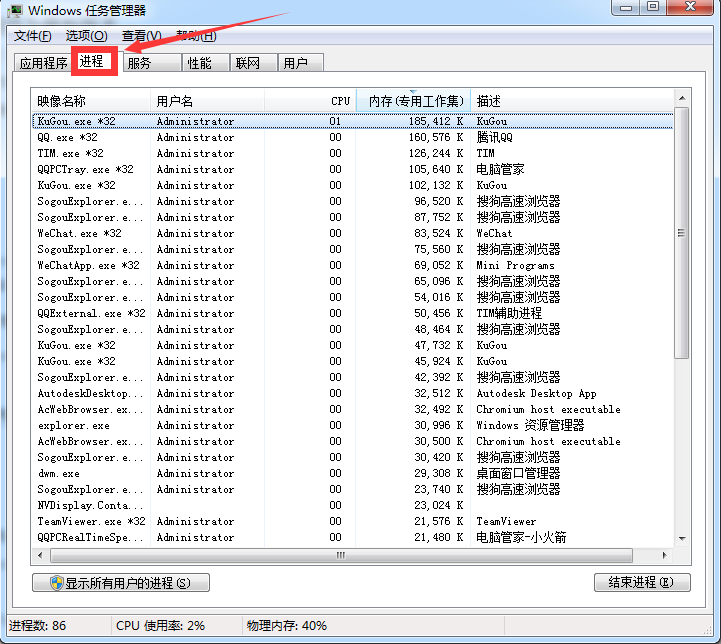The image size is (721, 644).
Task: Close the Task Manager window
Action: [690, 7]
